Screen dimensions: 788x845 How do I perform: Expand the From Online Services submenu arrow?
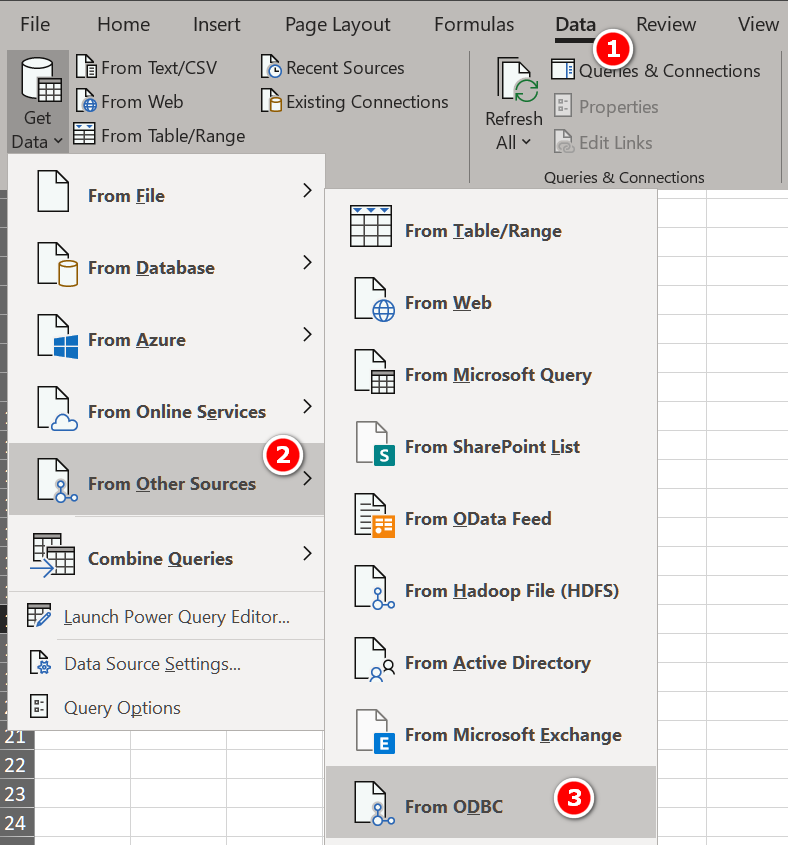tap(307, 406)
